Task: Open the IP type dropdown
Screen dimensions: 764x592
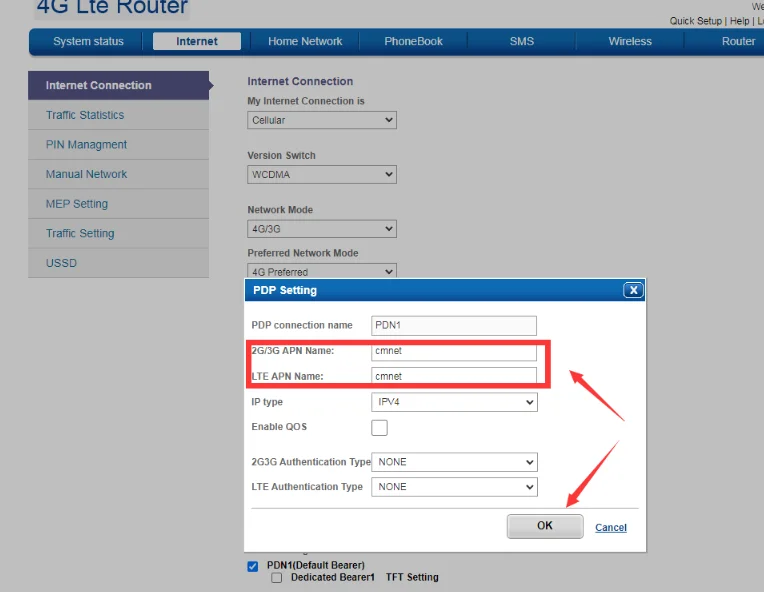Action: (453, 402)
